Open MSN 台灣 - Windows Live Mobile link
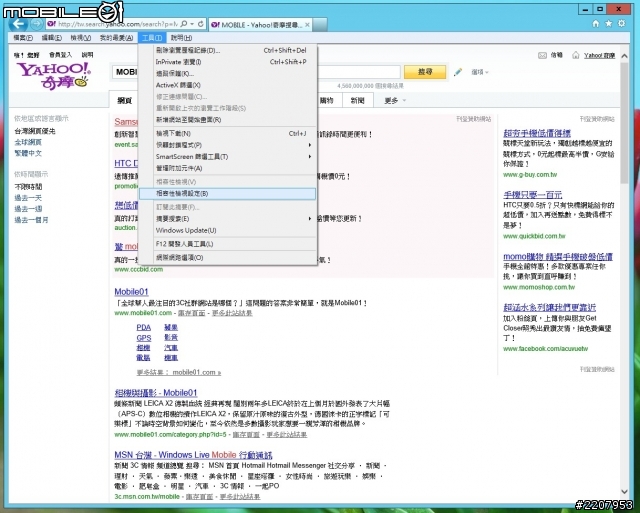Image resolution: width=640 pixels, height=513 pixels. pos(193,455)
